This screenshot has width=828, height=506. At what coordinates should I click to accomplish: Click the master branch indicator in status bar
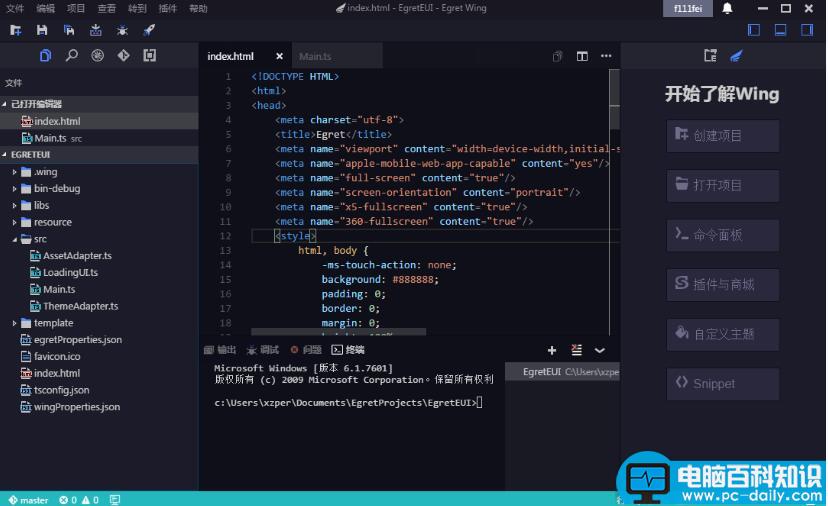(x=28, y=499)
